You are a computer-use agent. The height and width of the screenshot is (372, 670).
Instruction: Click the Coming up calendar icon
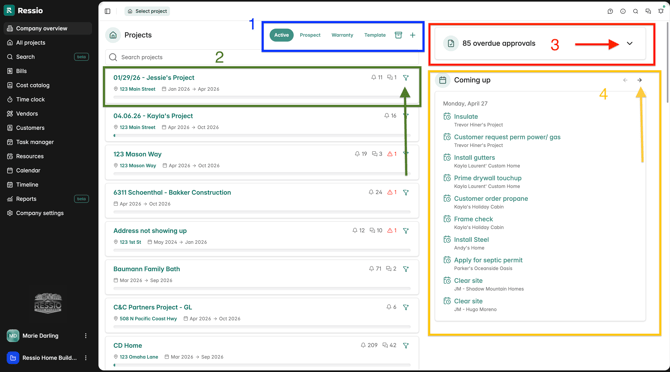(x=443, y=80)
